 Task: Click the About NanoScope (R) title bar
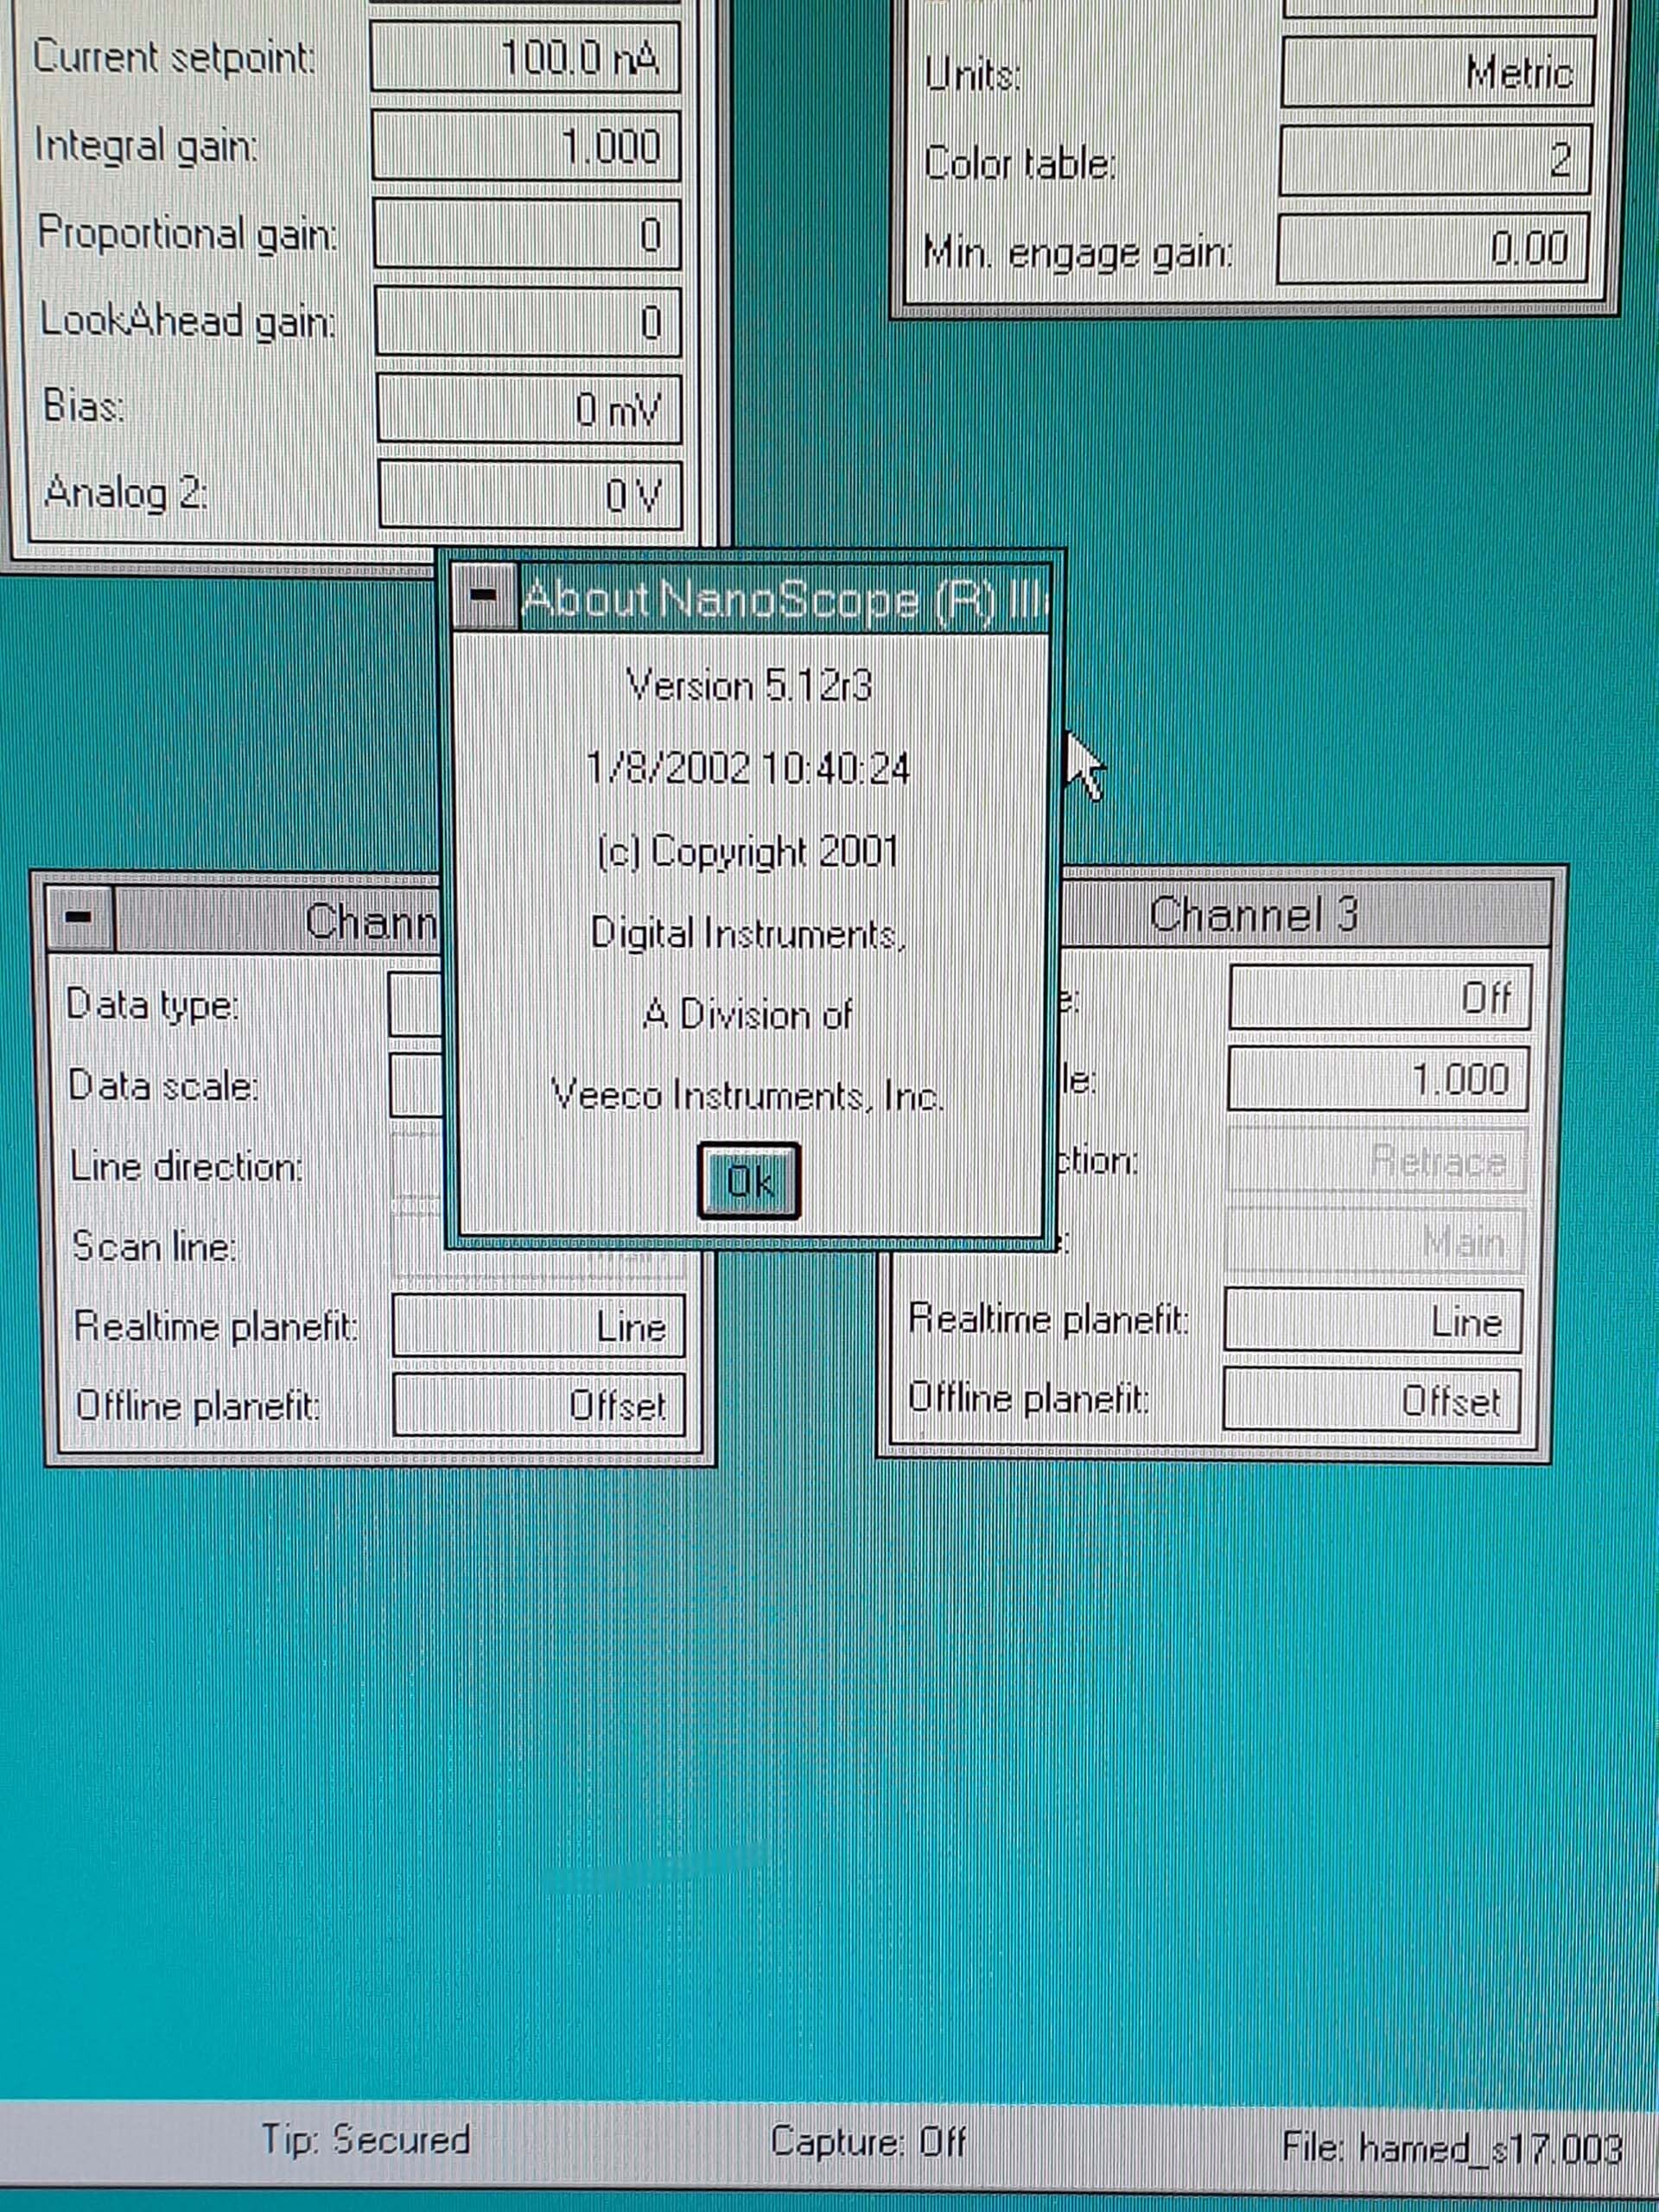[783, 598]
